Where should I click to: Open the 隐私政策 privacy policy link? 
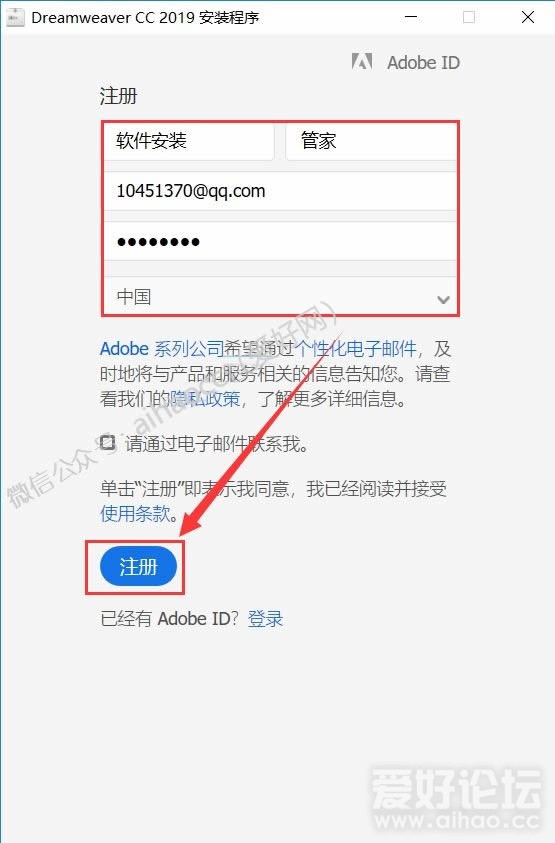205,398
